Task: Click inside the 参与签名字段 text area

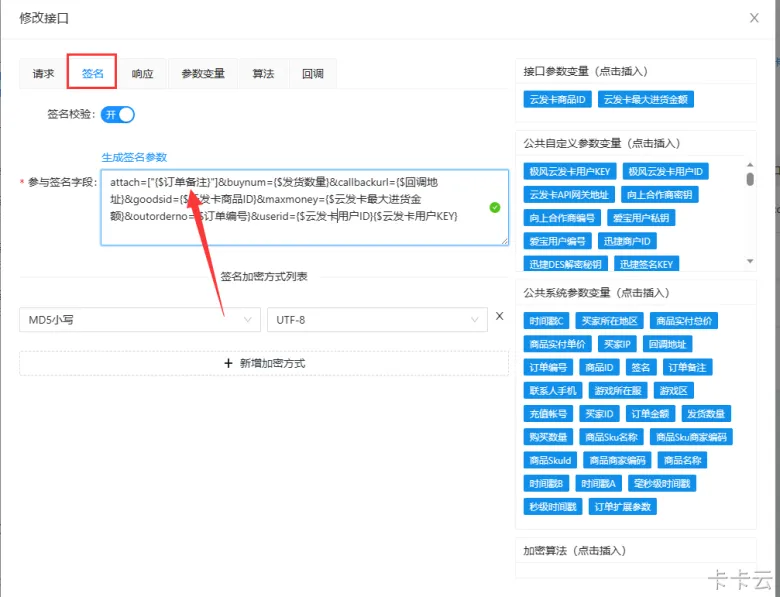Action: point(304,207)
